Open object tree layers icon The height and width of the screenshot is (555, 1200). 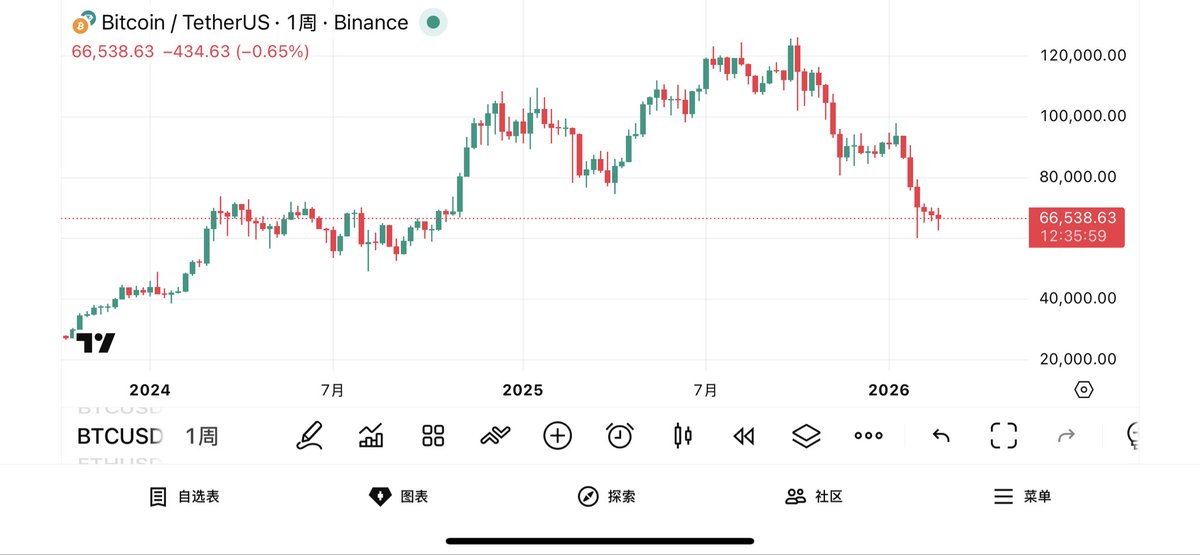(x=806, y=435)
